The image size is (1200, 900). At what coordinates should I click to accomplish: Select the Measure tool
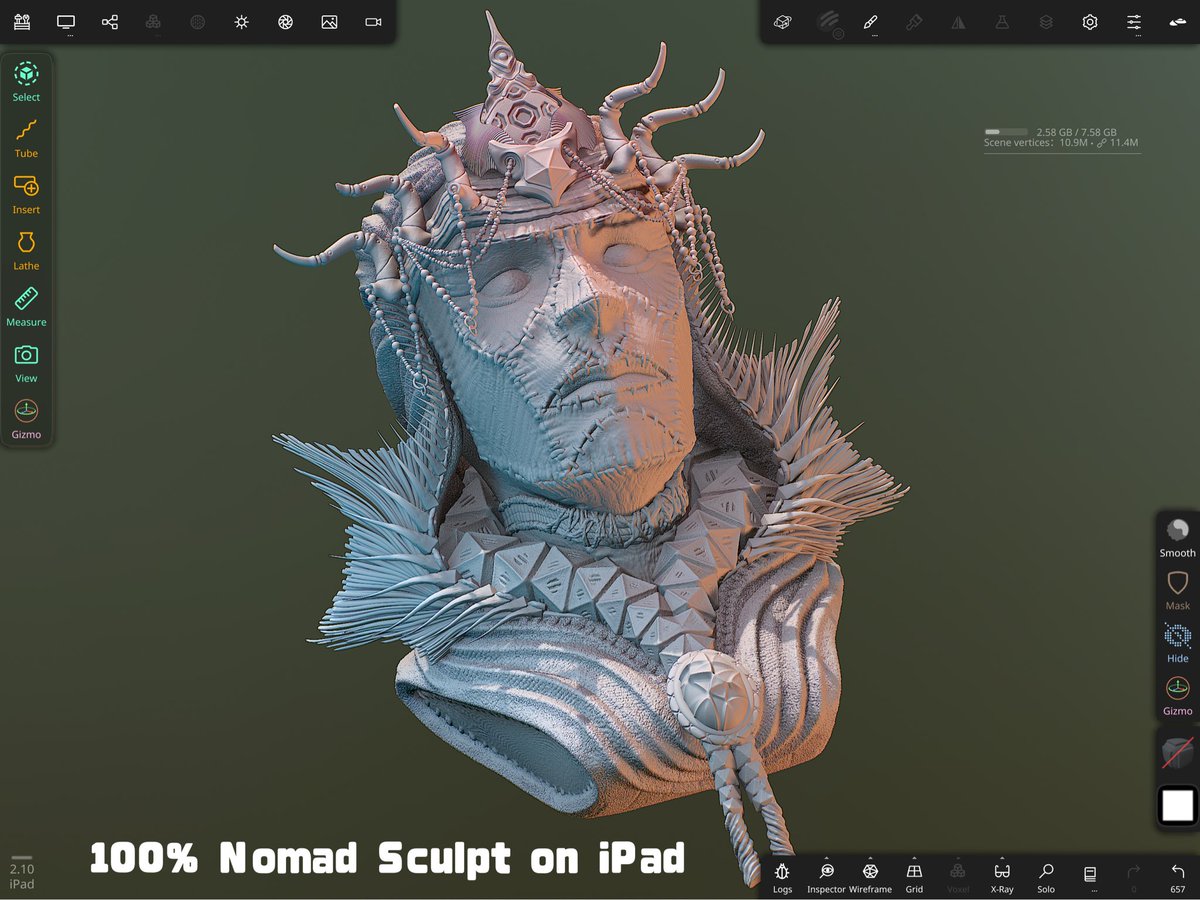tap(26, 306)
